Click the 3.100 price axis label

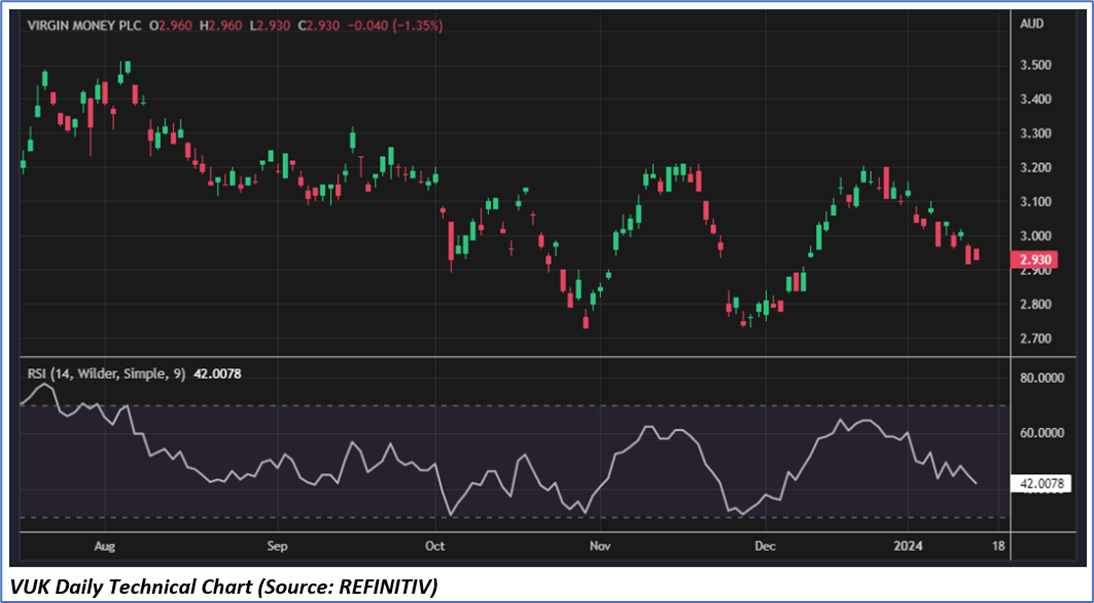pyautogui.click(x=1036, y=202)
